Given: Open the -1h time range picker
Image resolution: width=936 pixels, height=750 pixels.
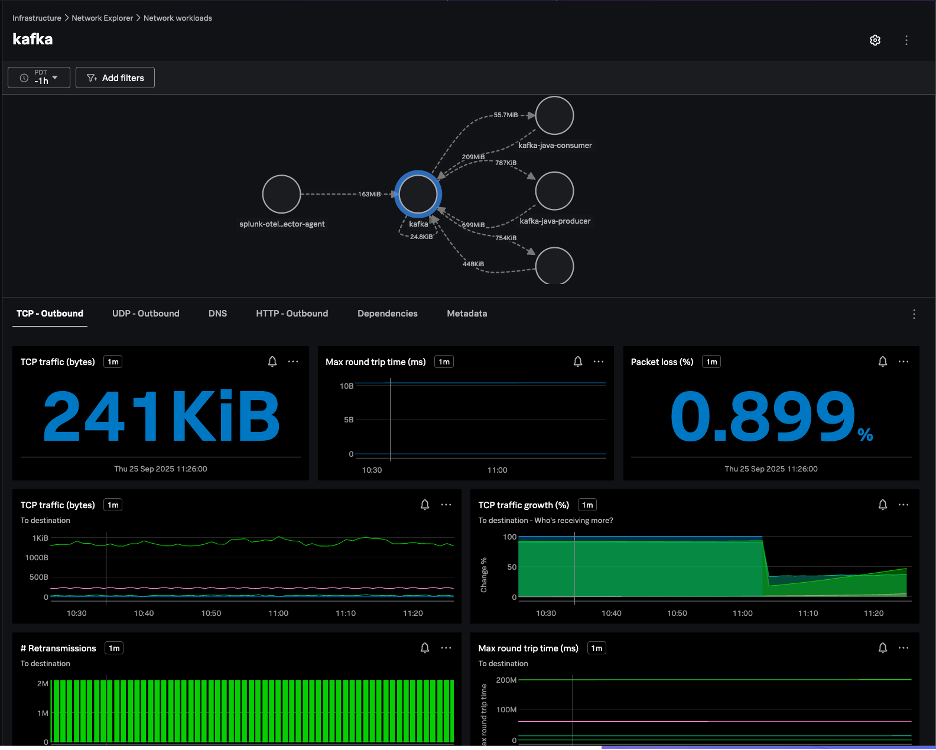Looking at the screenshot, I should (39, 78).
